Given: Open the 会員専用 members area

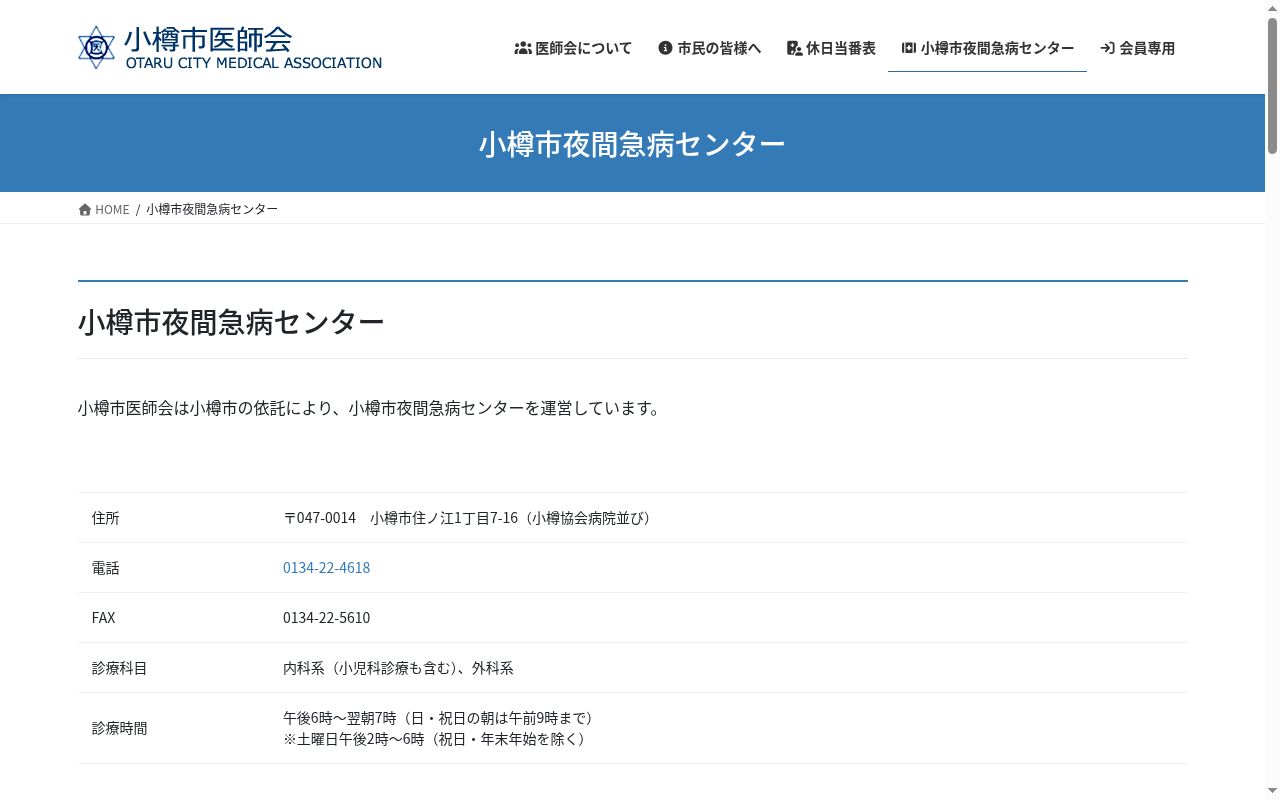Looking at the screenshot, I should point(1137,48).
